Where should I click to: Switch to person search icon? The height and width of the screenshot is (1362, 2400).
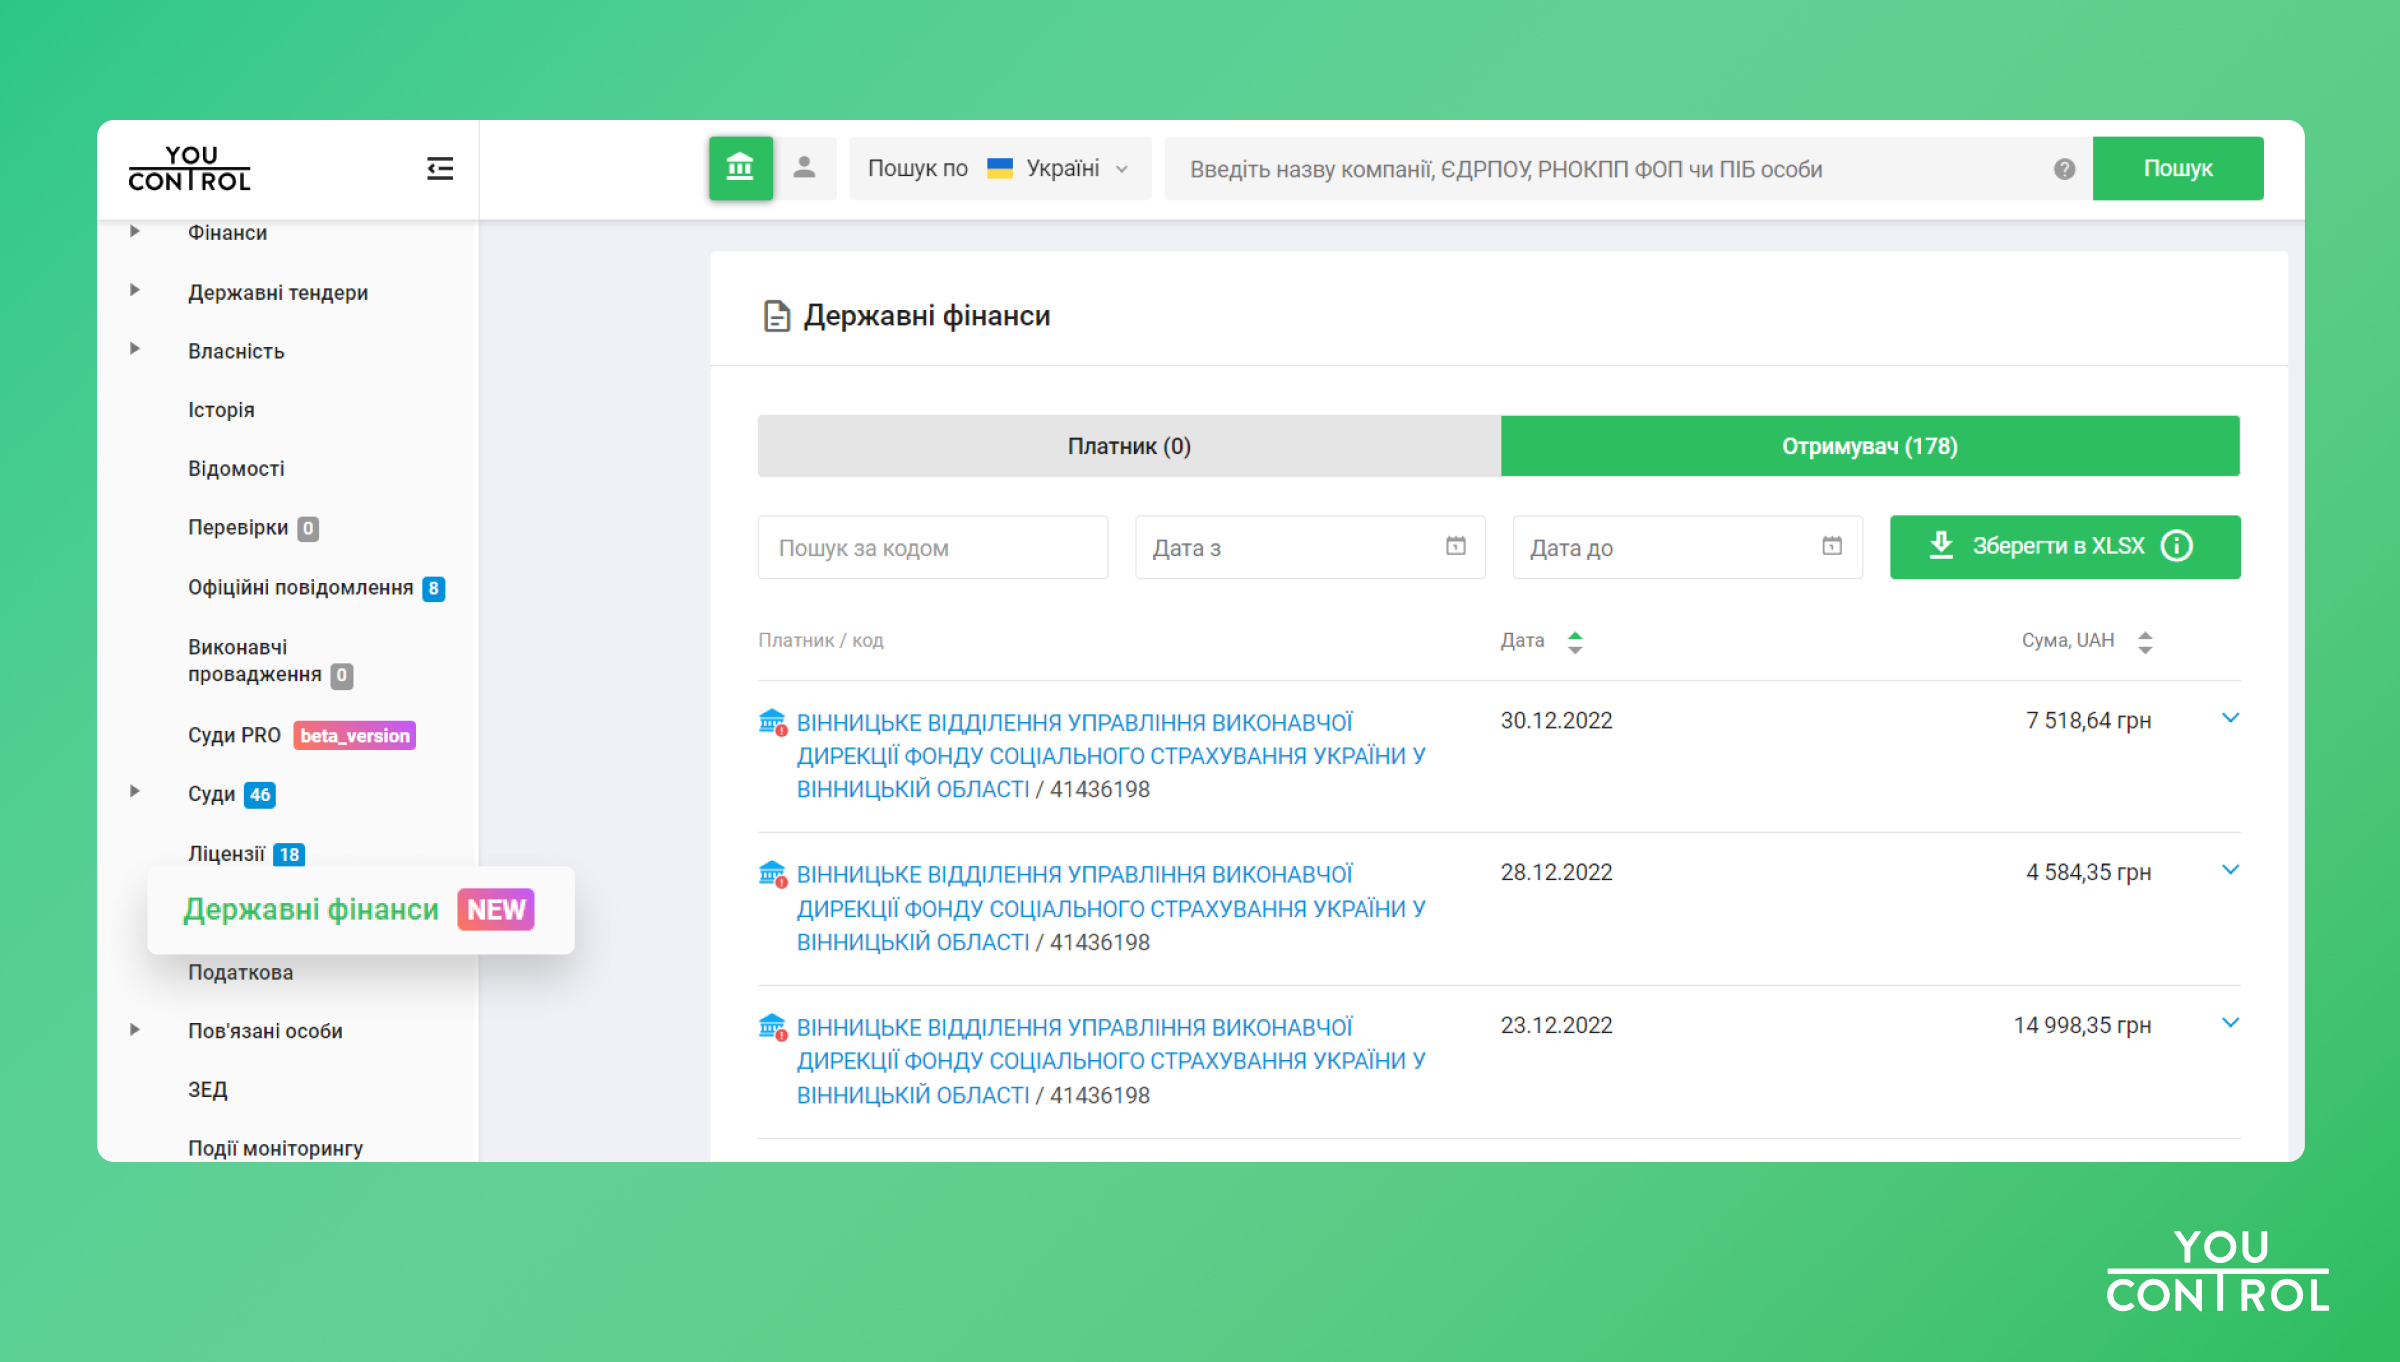pyautogui.click(x=804, y=168)
